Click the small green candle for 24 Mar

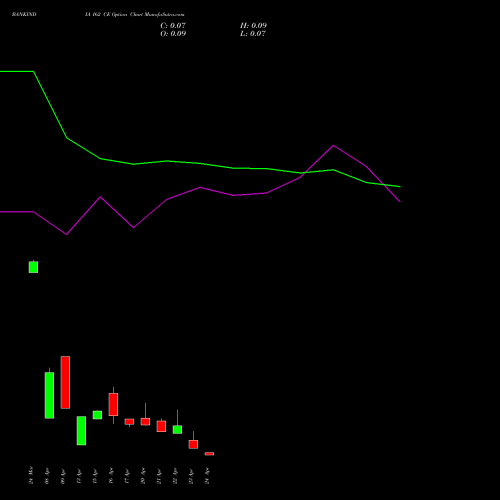[33, 267]
